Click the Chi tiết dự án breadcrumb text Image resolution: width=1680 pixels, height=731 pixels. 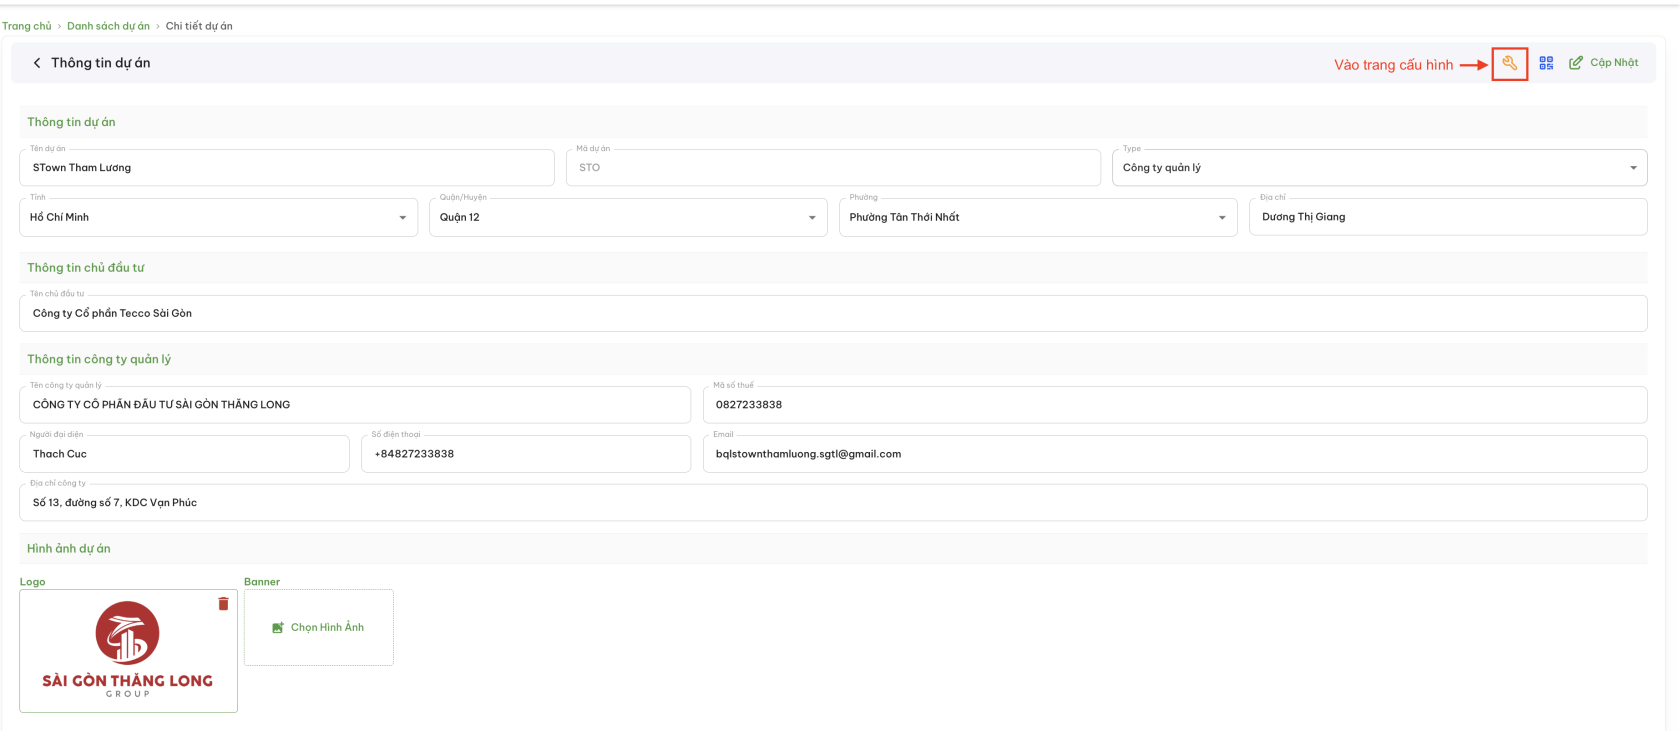tap(199, 26)
